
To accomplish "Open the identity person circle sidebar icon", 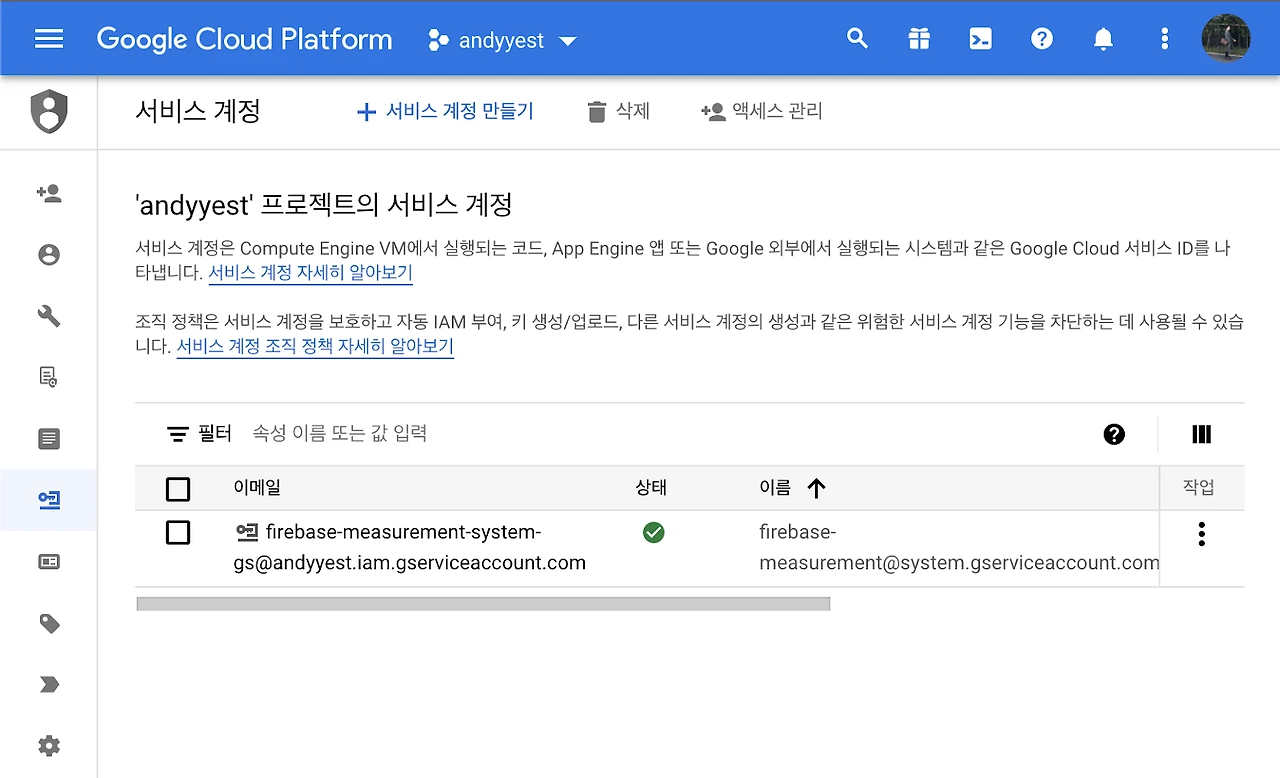I will click(x=49, y=255).
